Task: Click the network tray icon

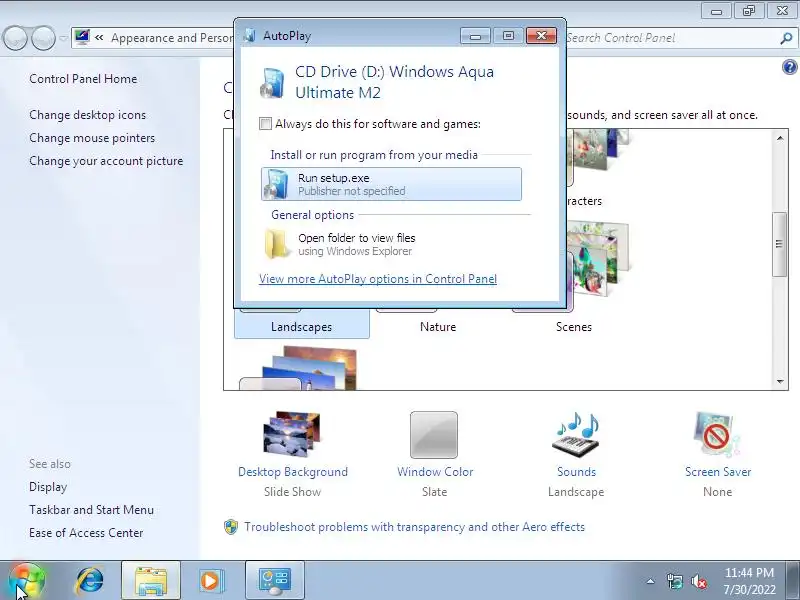Action: tap(674, 581)
